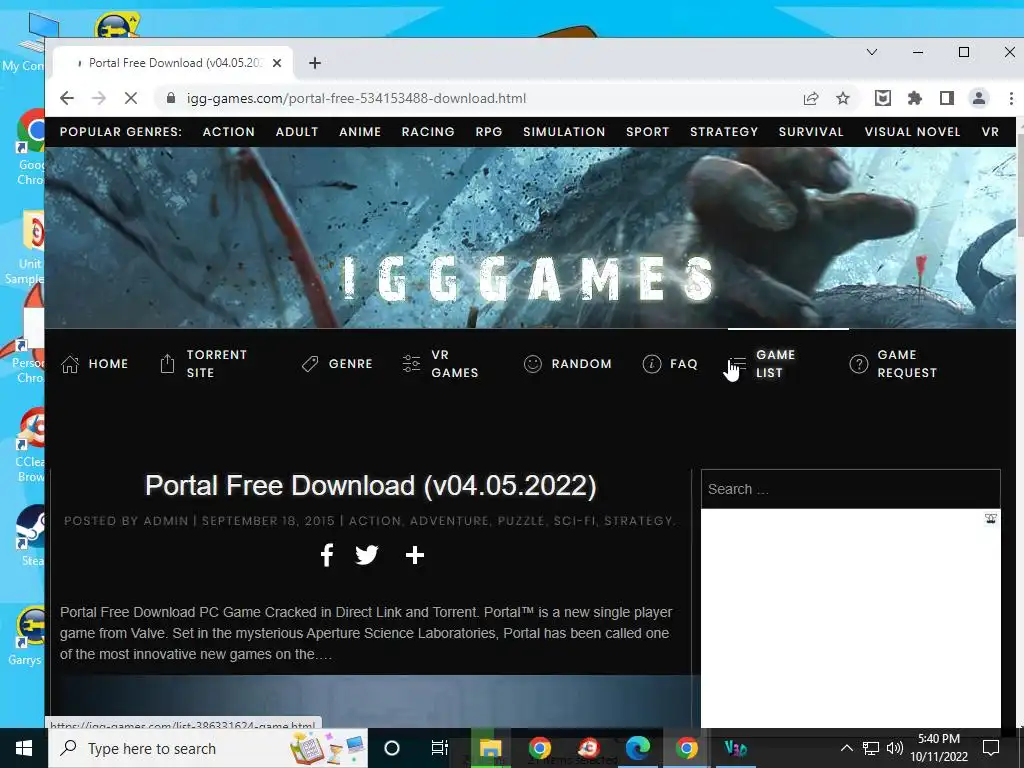Image resolution: width=1024 pixels, height=768 pixels.
Task: Share the post on Twitter
Action: (366, 555)
